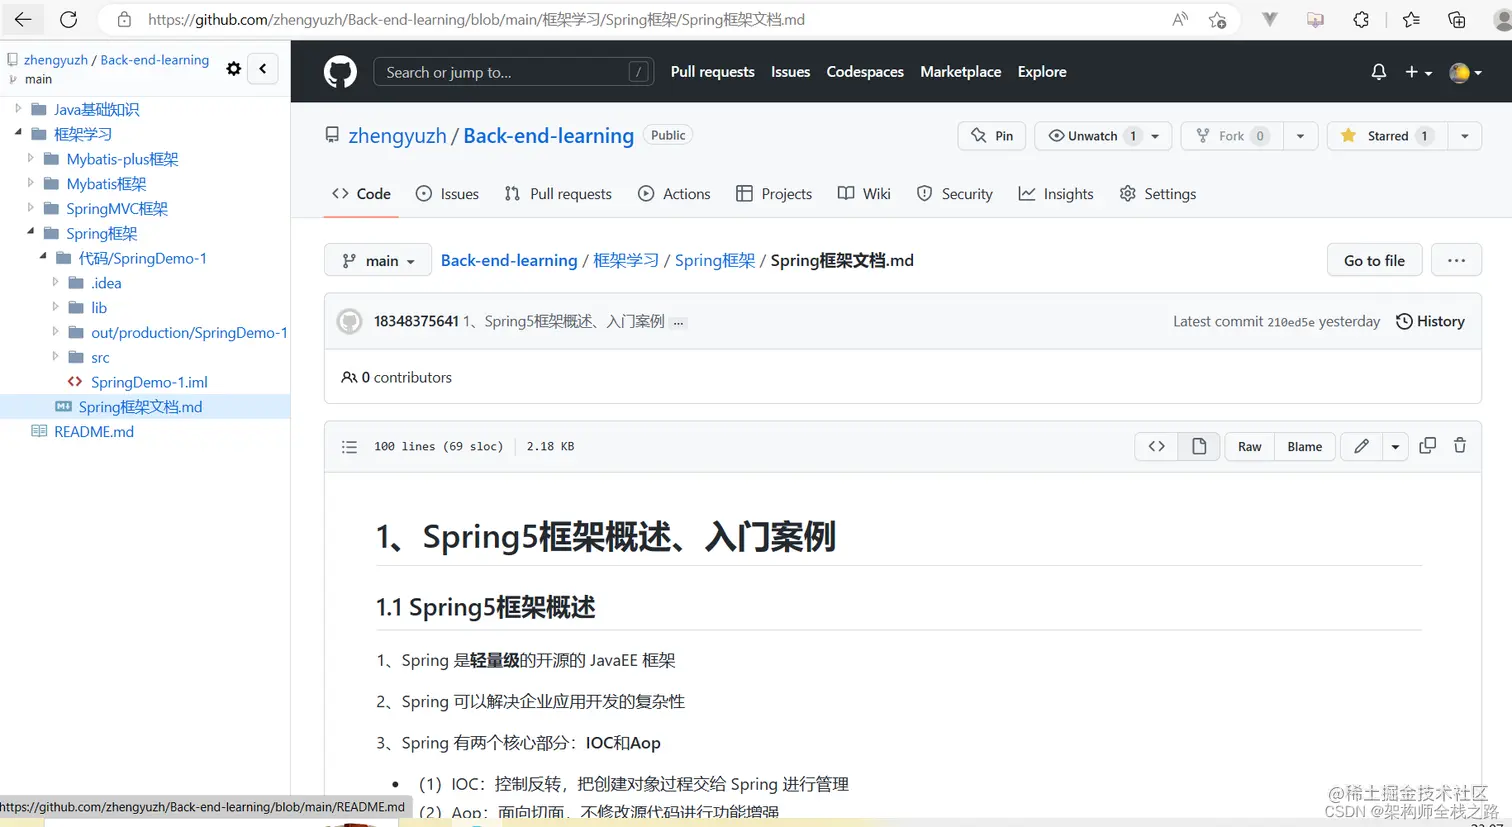Image resolution: width=1512 pixels, height=827 pixels.
Task: Open the user avatar menu
Action: coord(1465,72)
